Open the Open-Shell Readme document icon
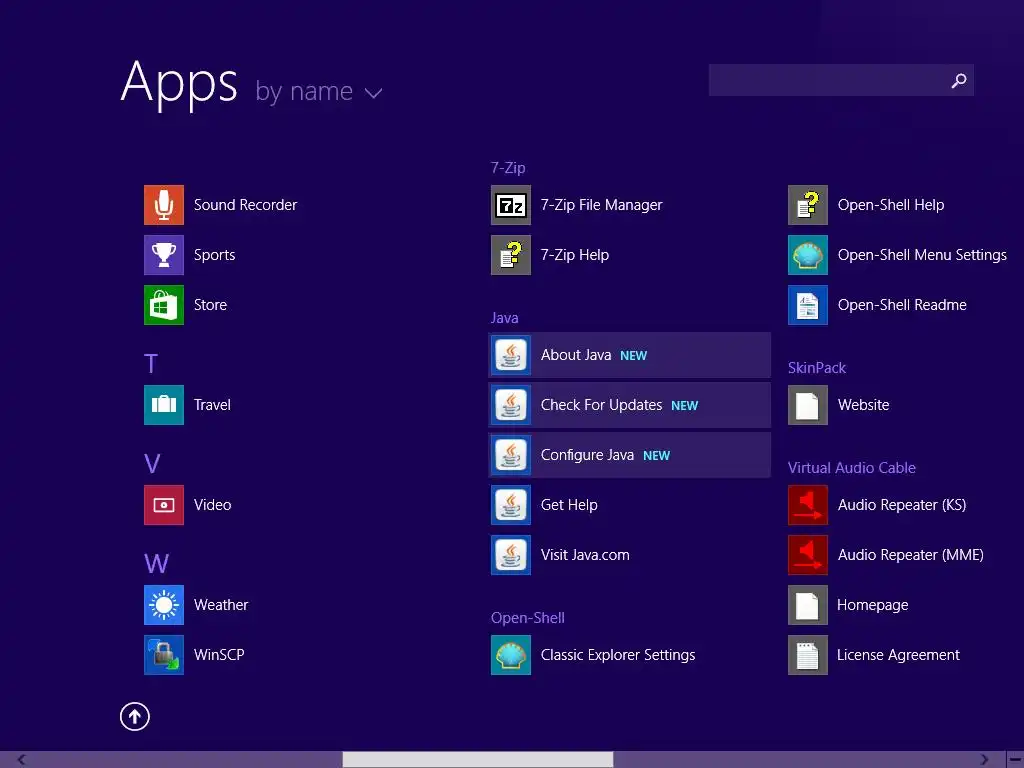 click(808, 305)
